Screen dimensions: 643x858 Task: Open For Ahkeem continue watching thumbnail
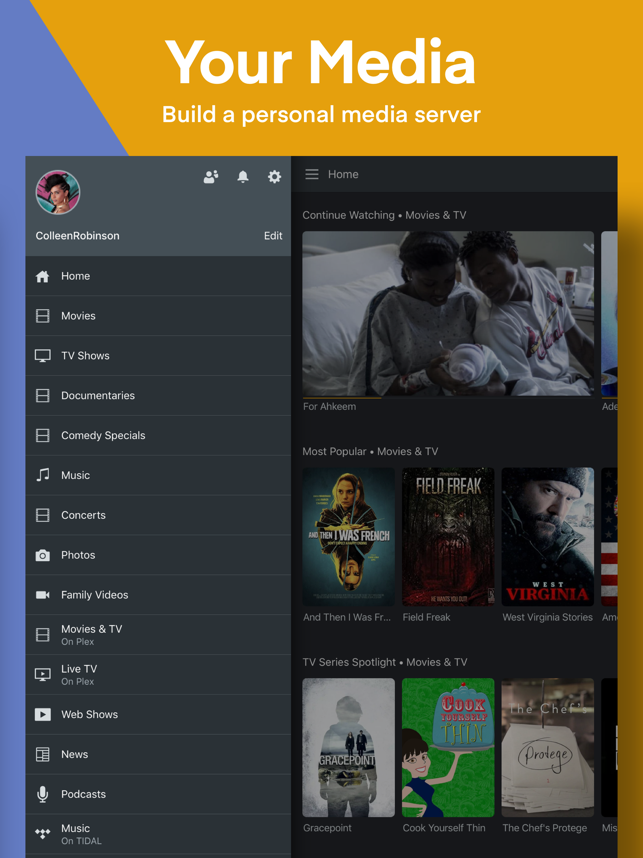pyautogui.click(x=448, y=314)
